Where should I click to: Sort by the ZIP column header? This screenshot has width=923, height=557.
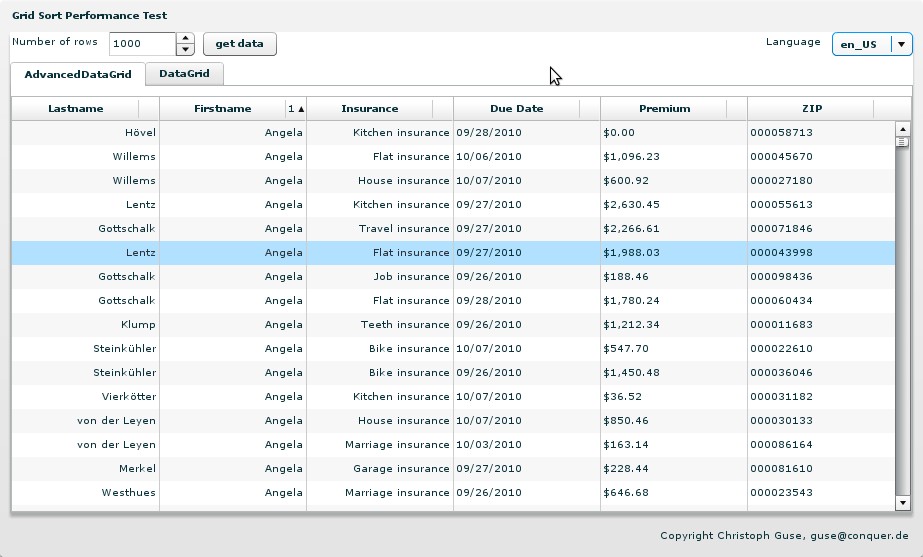pyautogui.click(x=811, y=109)
